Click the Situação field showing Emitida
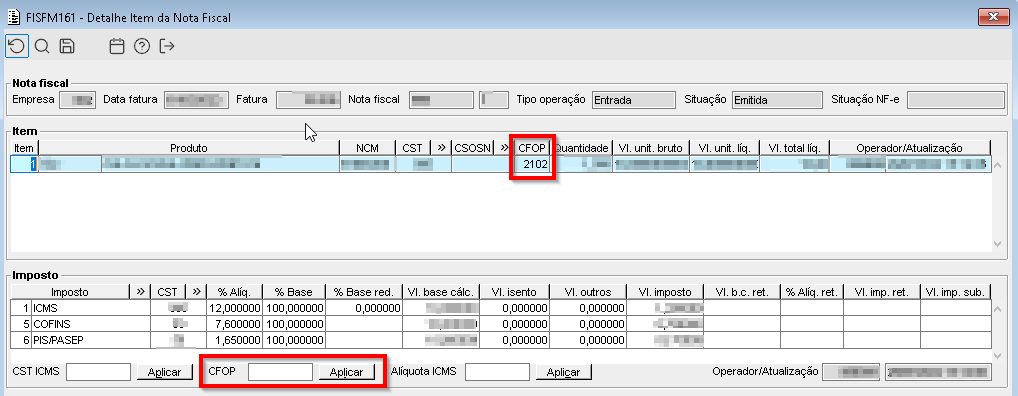 click(778, 100)
